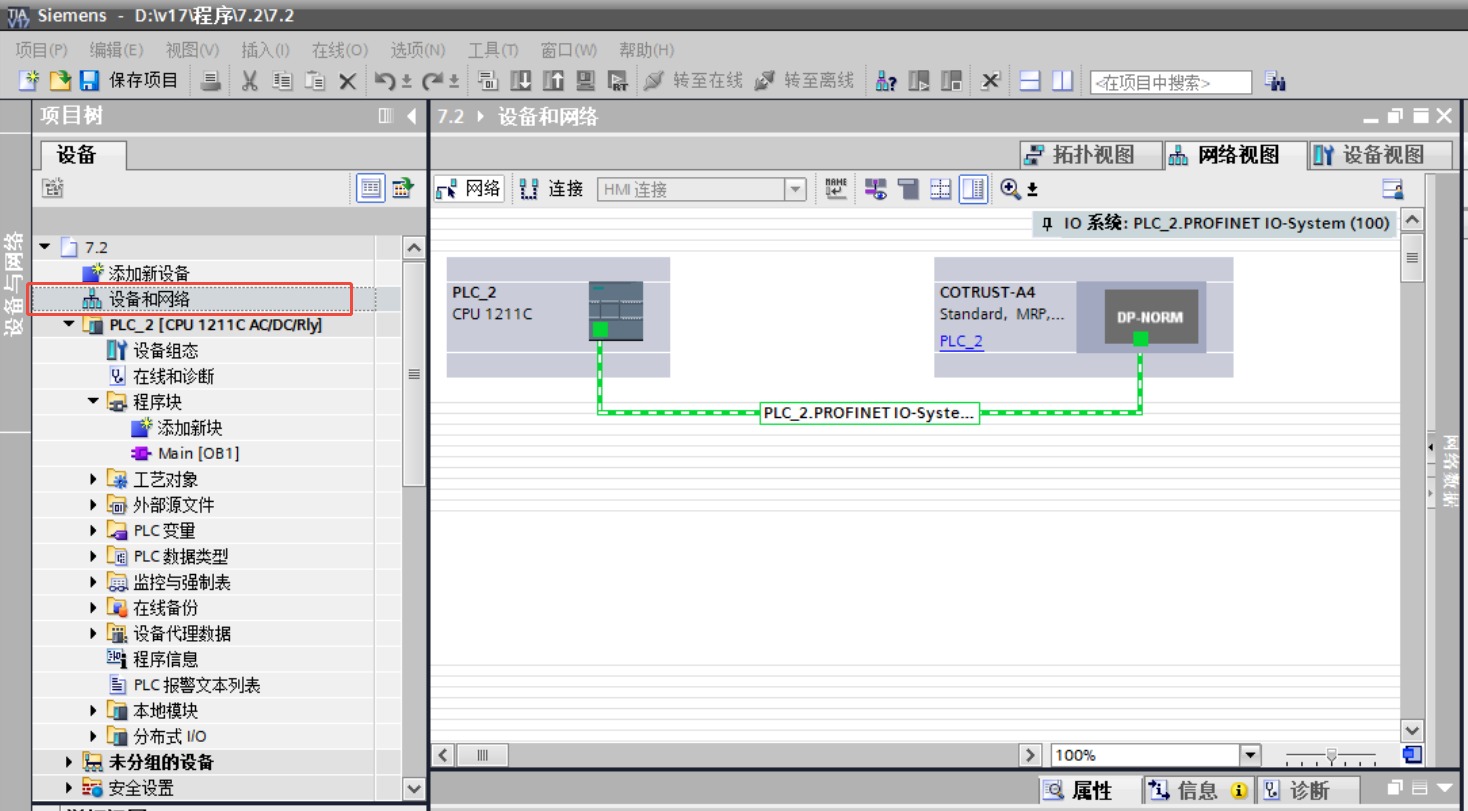Collapse the PLC_2 [CPU 1211C AC/DC/Rly] node

69,325
